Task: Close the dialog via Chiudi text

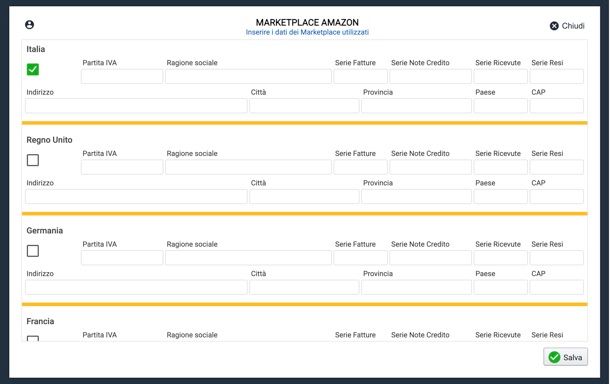Action: pyautogui.click(x=573, y=26)
